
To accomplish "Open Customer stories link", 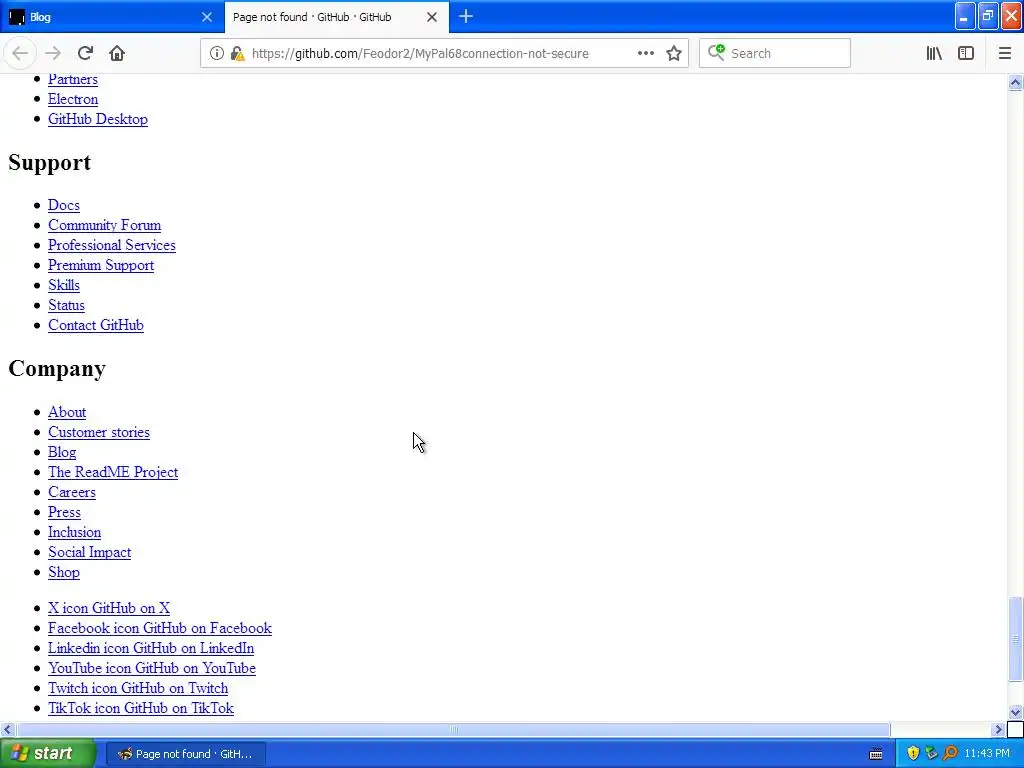I will coord(99,432).
